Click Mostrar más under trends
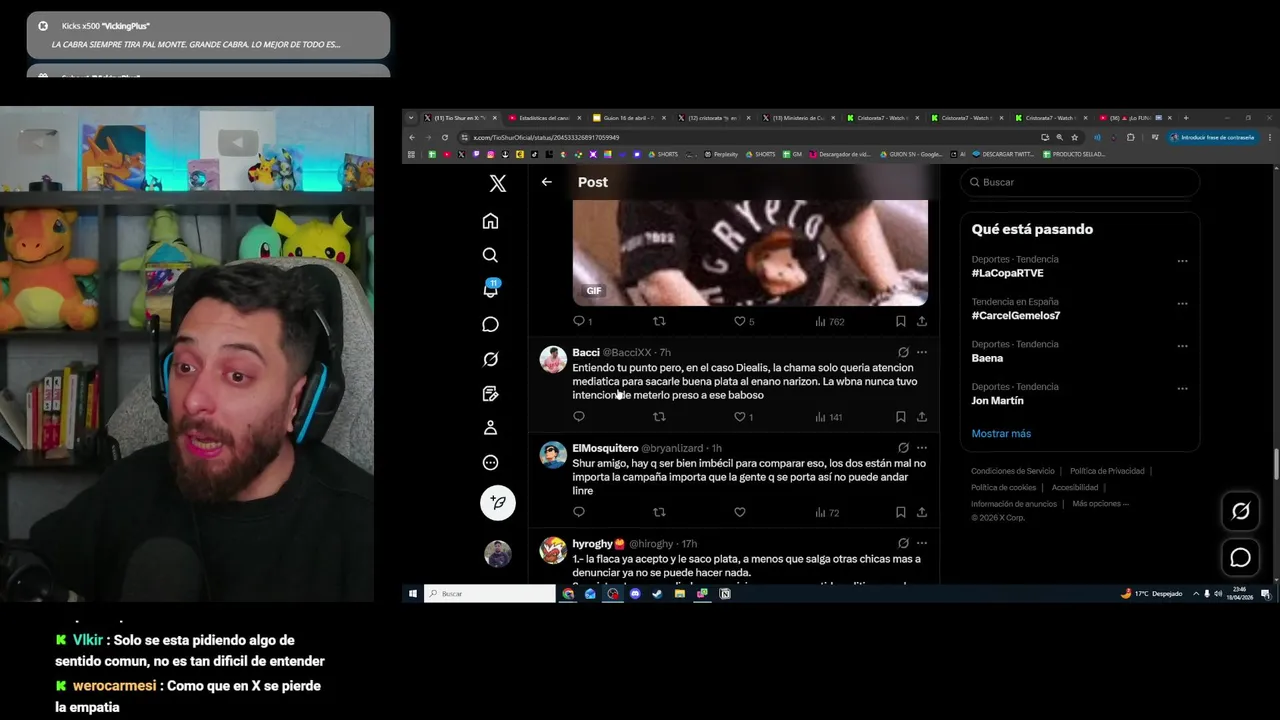The width and height of the screenshot is (1280, 720). [x=1001, y=433]
